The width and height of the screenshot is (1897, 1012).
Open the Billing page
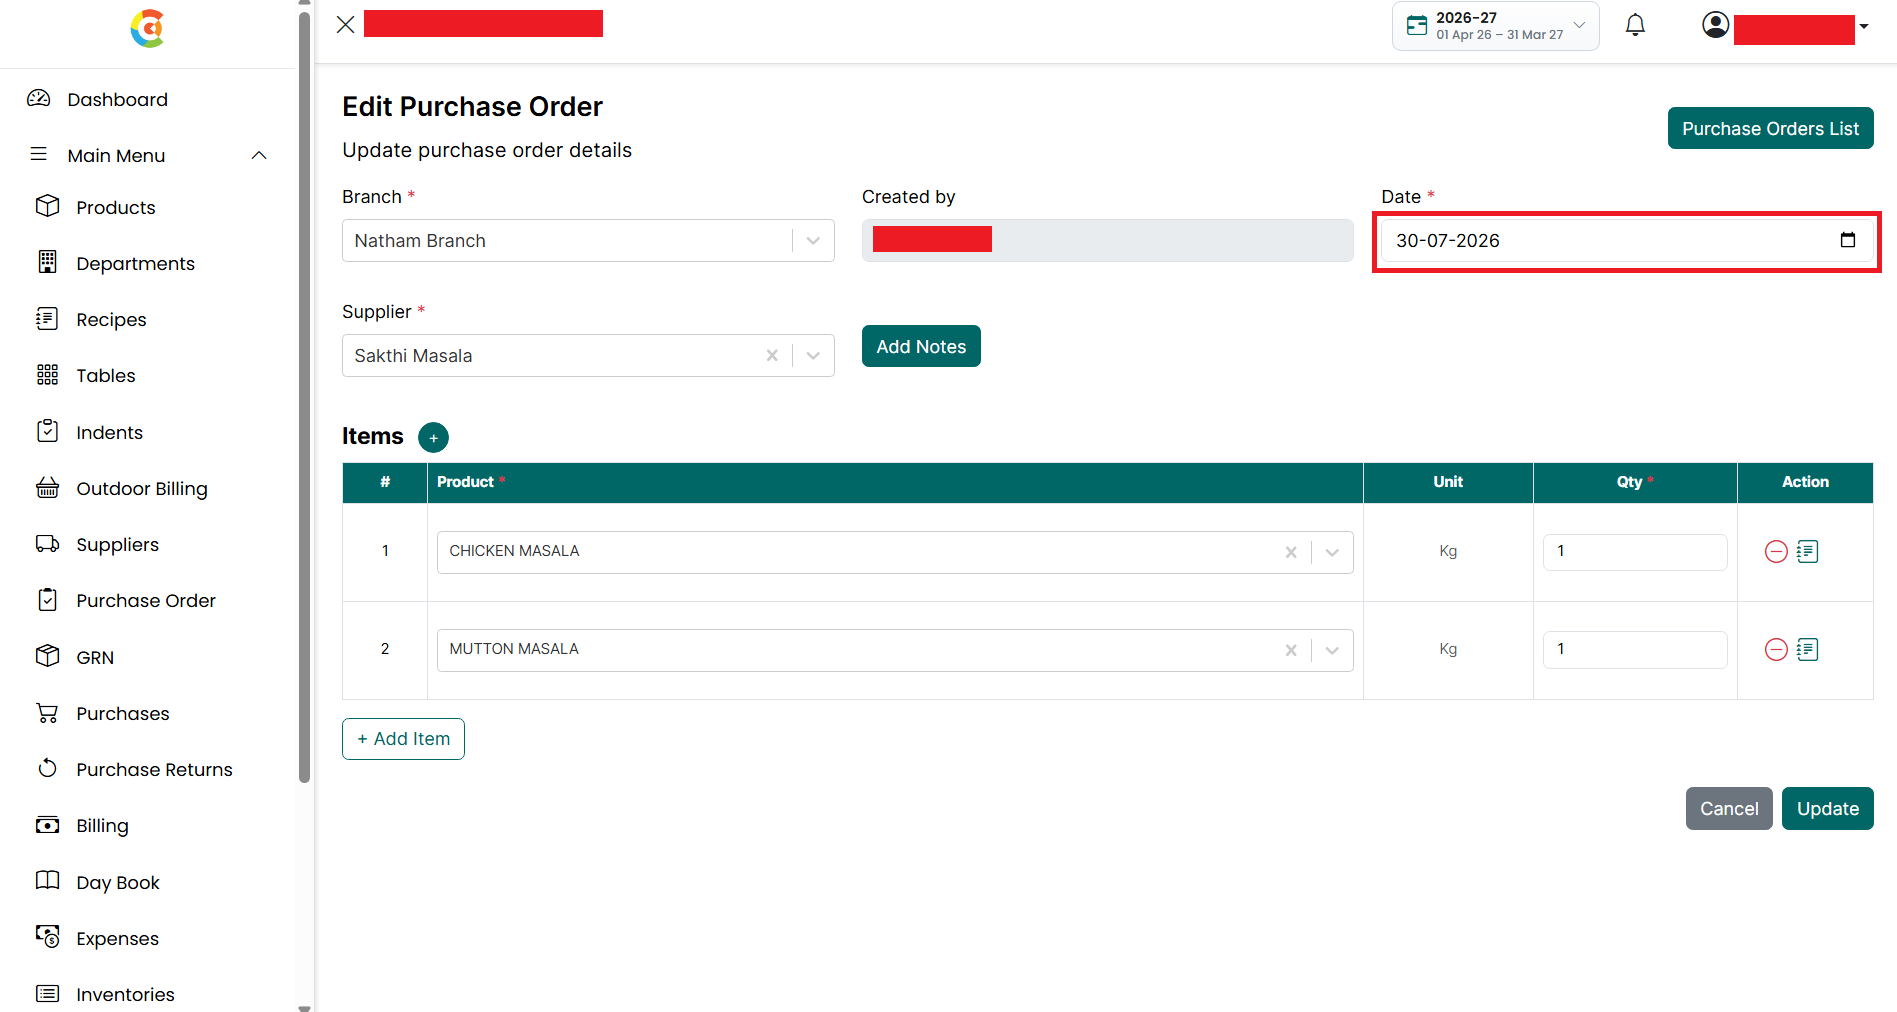102,825
